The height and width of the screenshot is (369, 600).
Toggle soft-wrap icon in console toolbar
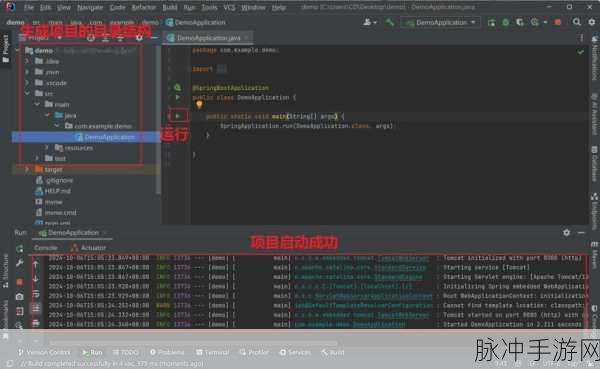tap(36, 294)
